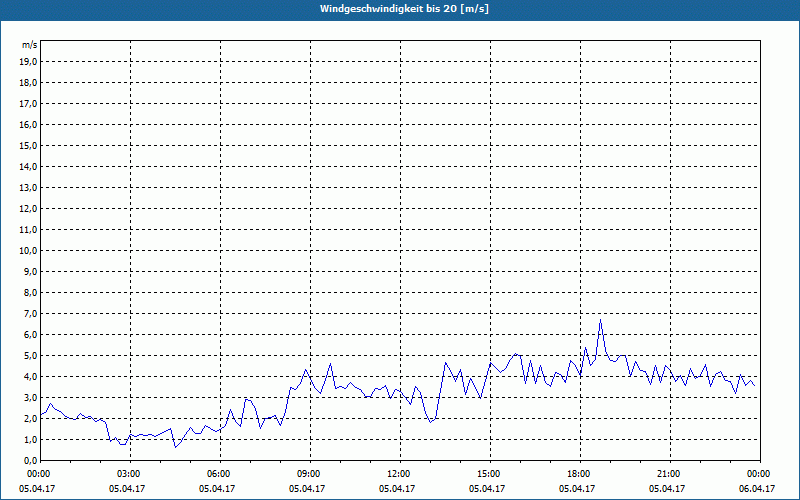Pick the 0,0 y-axis label
This screenshot has width=800, height=500.
click(x=31, y=461)
